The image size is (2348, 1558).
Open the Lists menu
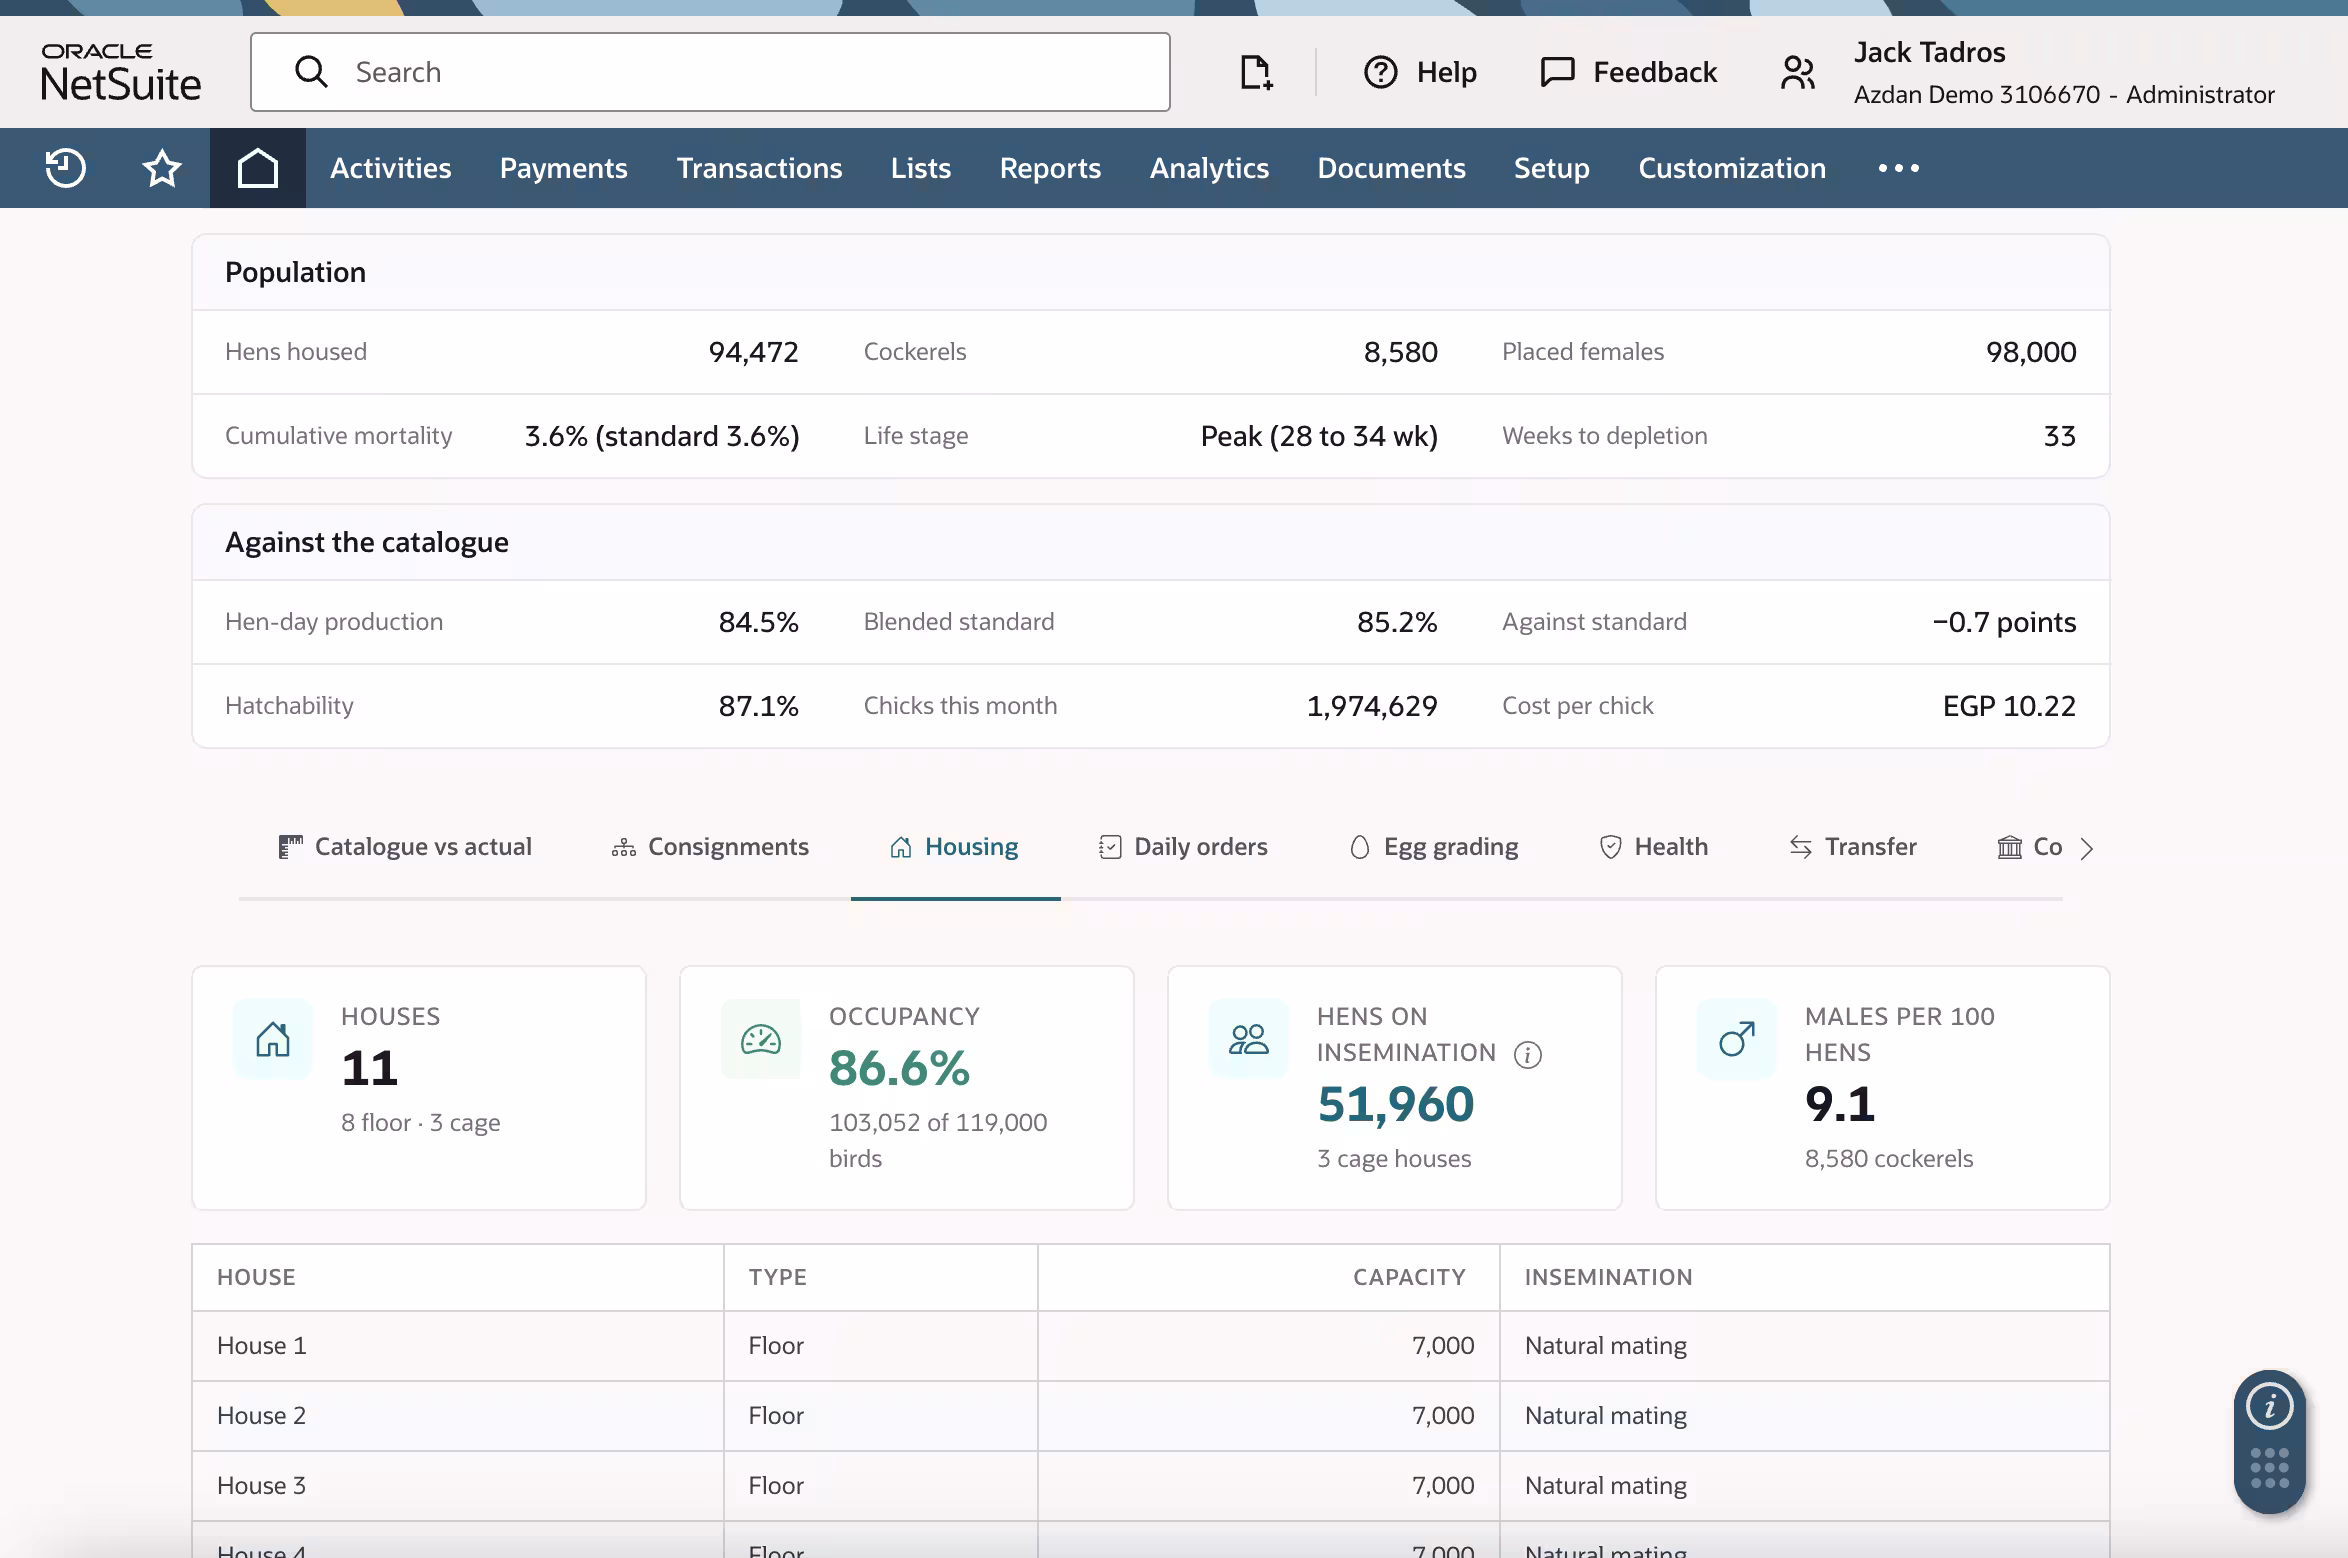[921, 168]
